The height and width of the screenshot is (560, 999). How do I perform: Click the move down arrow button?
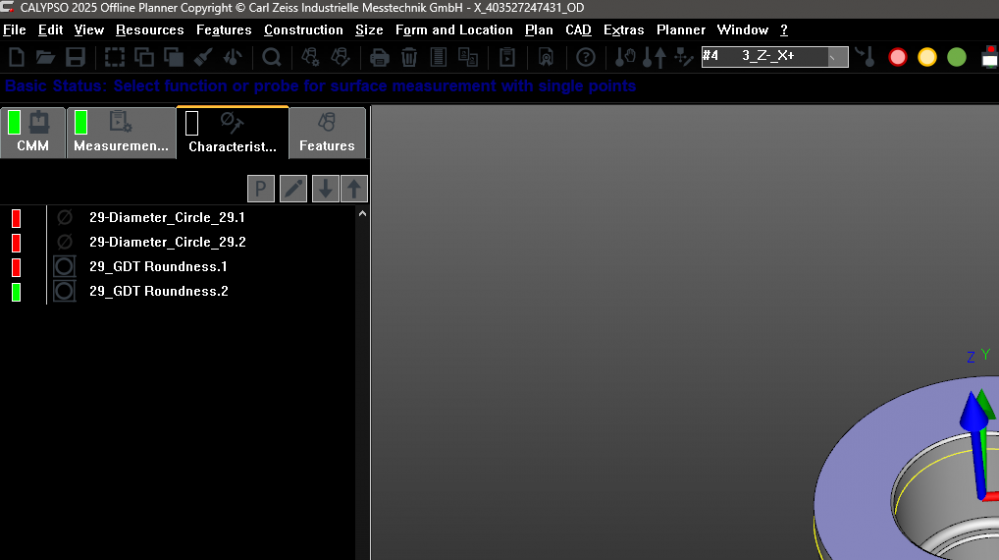pyautogui.click(x=325, y=189)
